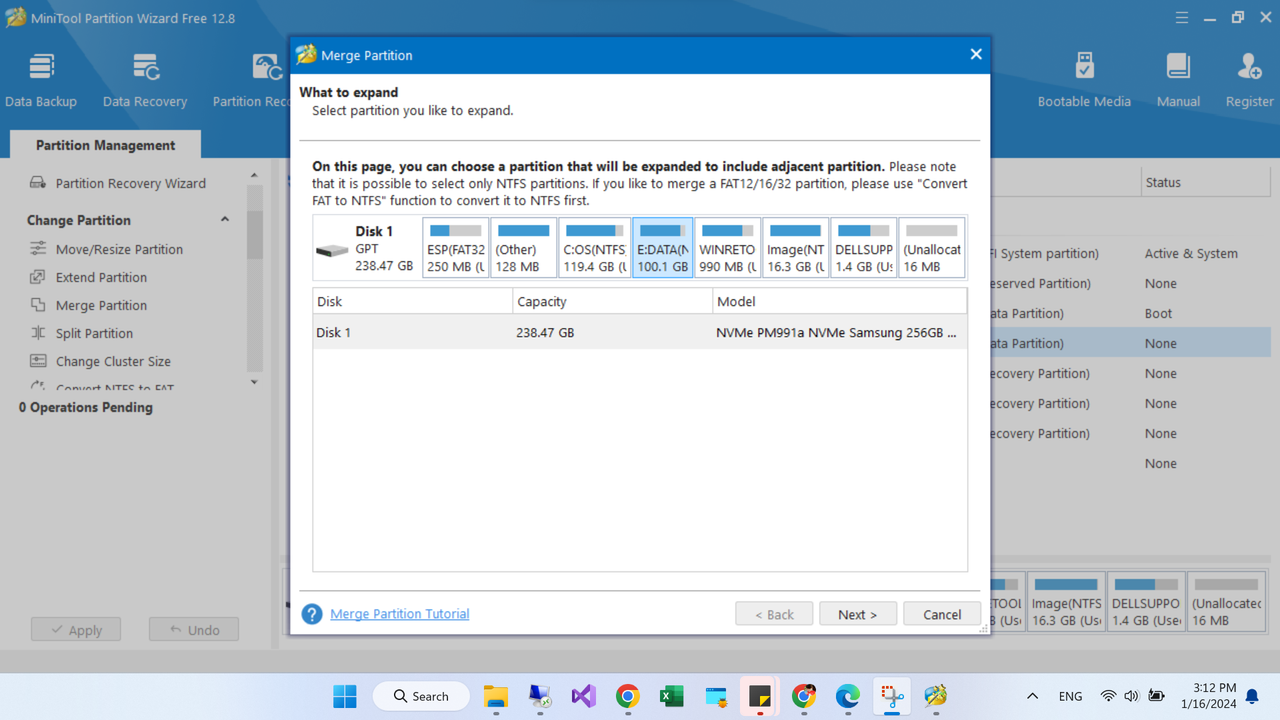Screen dimensions: 1280x720
Task: Open the notifications bell in tray
Action: coord(1252,696)
